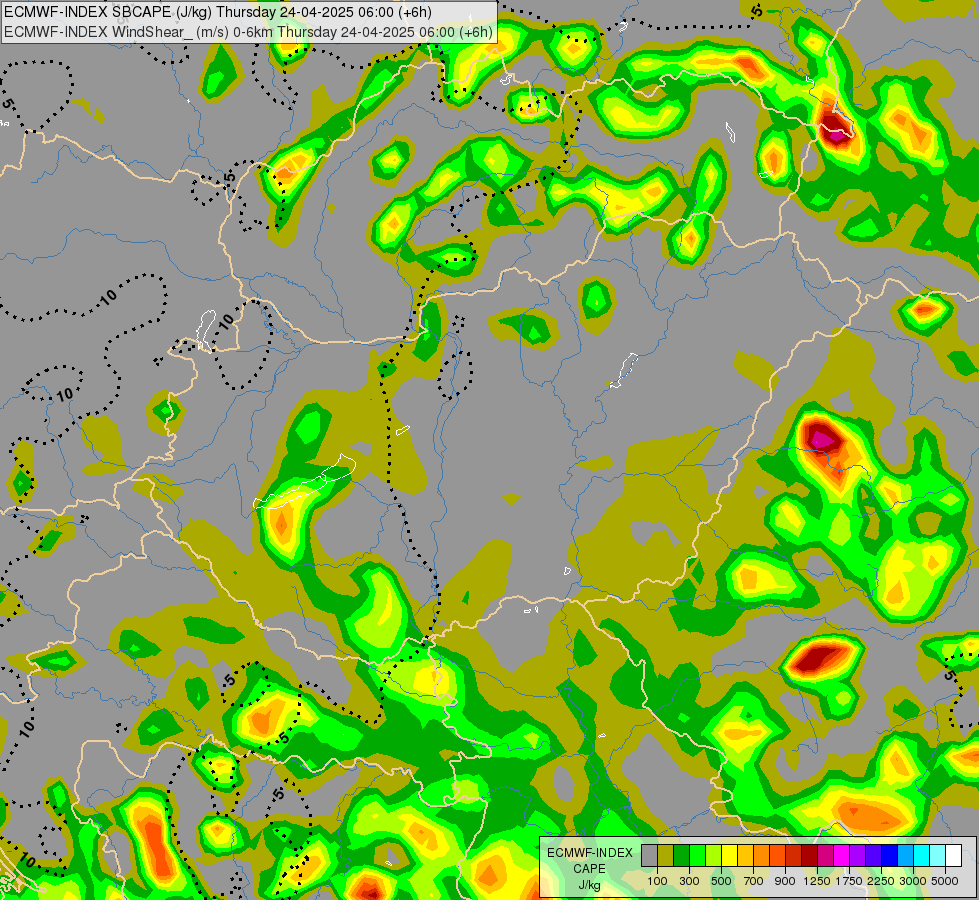Click the olive swatch in the CAPE legend
The height and width of the screenshot is (900, 979).
(x=666, y=855)
